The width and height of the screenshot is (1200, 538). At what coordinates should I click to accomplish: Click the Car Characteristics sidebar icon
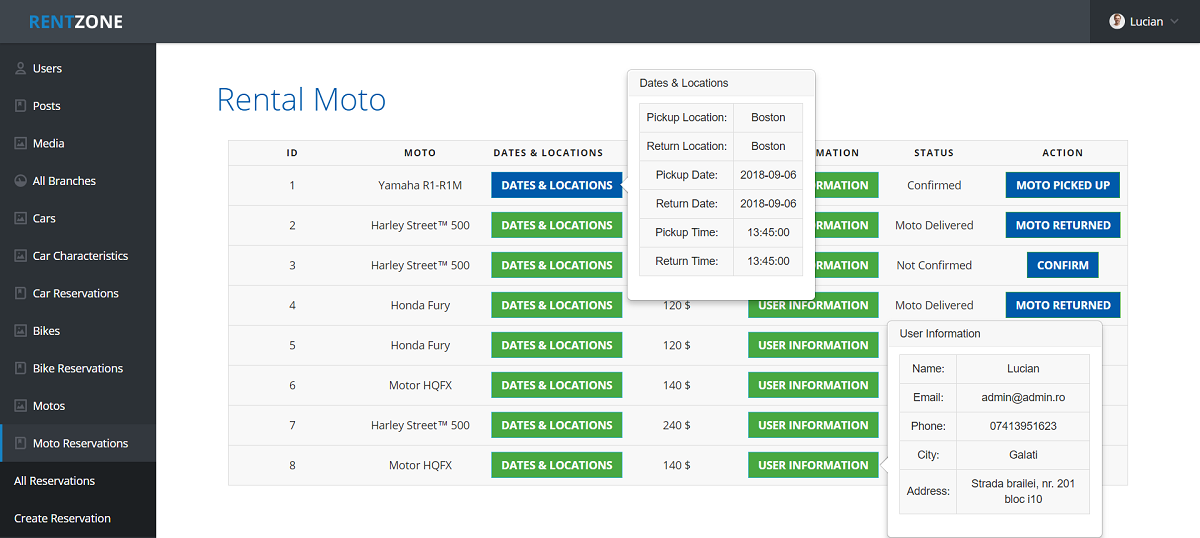20,256
